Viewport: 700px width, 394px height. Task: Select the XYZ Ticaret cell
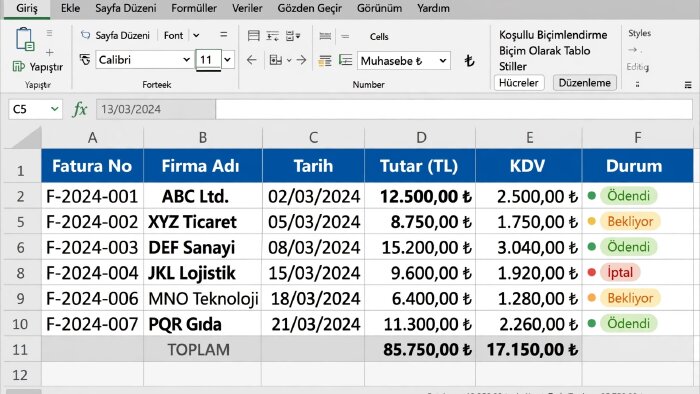pos(203,221)
